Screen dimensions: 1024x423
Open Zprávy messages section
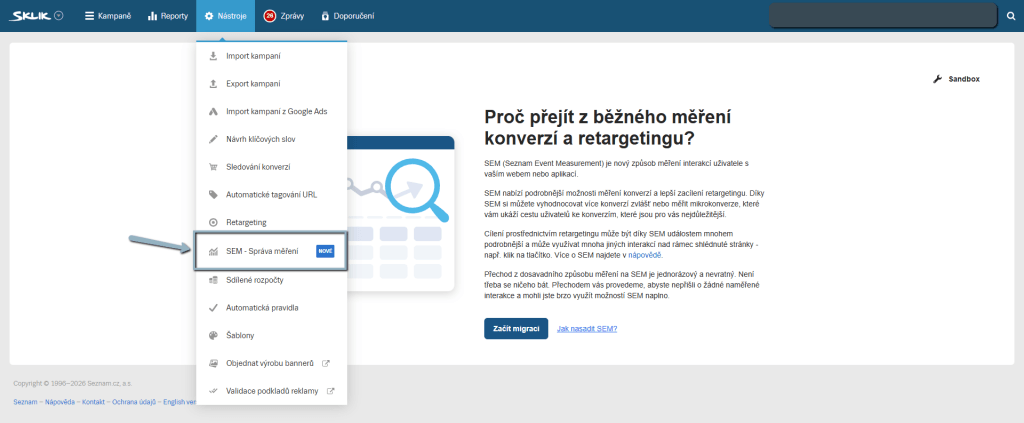(284, 16)
